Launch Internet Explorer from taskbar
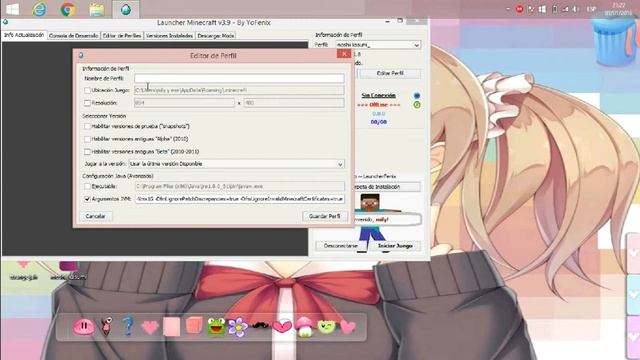The width and height of the screenshot is (640, 360). point(40,9)
